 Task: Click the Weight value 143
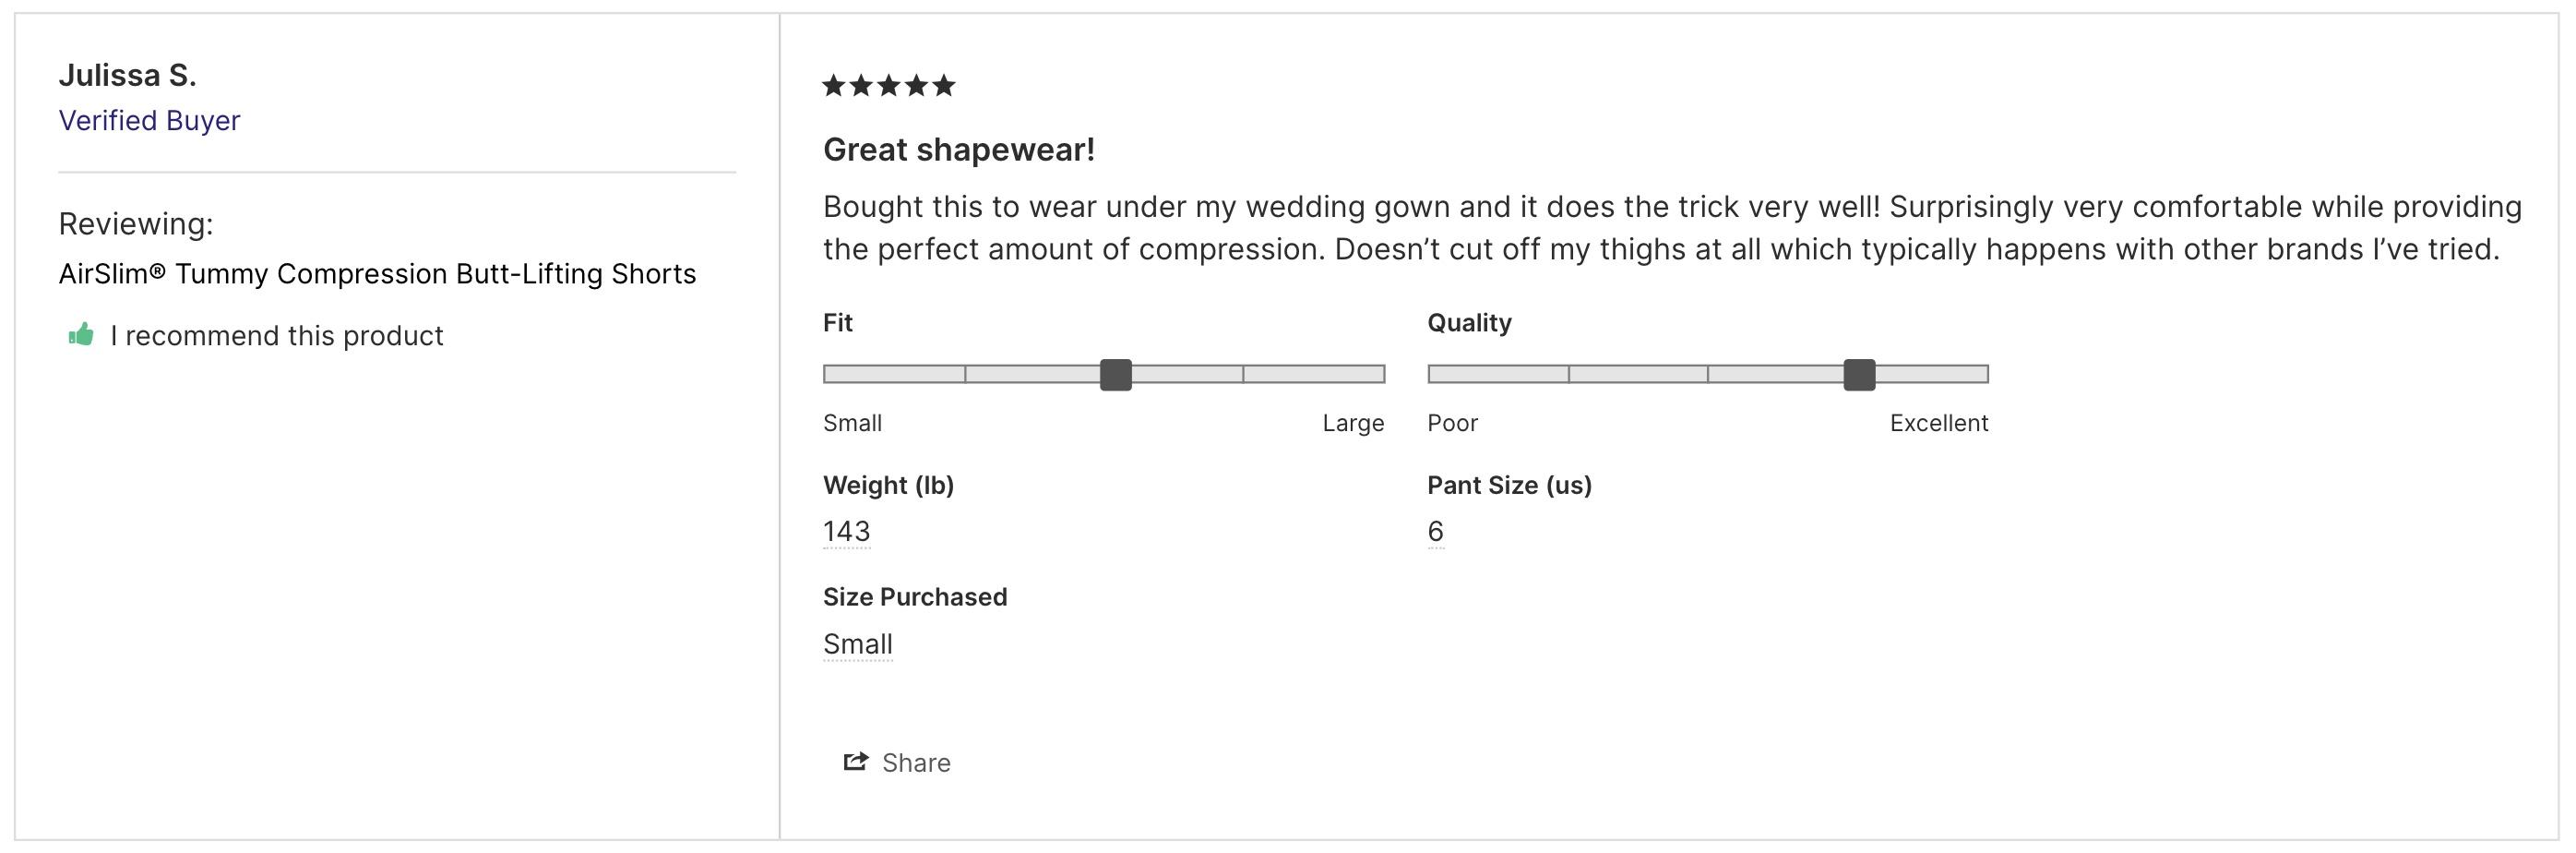coord(846,531)
